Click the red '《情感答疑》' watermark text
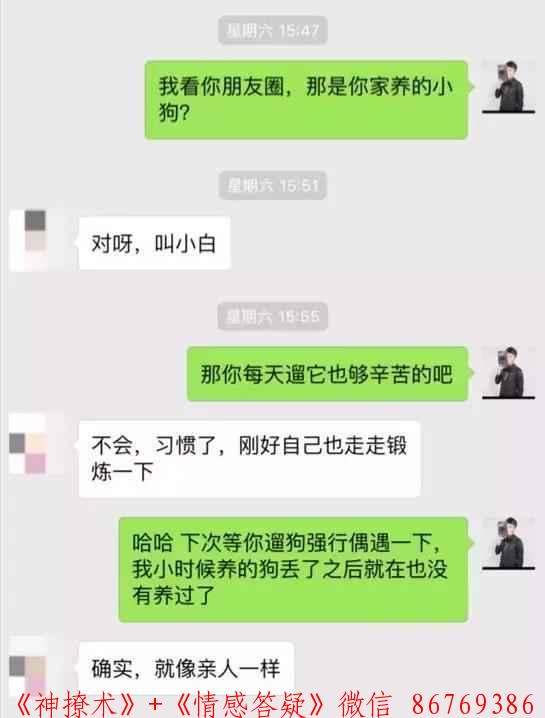 coord(251,704)
